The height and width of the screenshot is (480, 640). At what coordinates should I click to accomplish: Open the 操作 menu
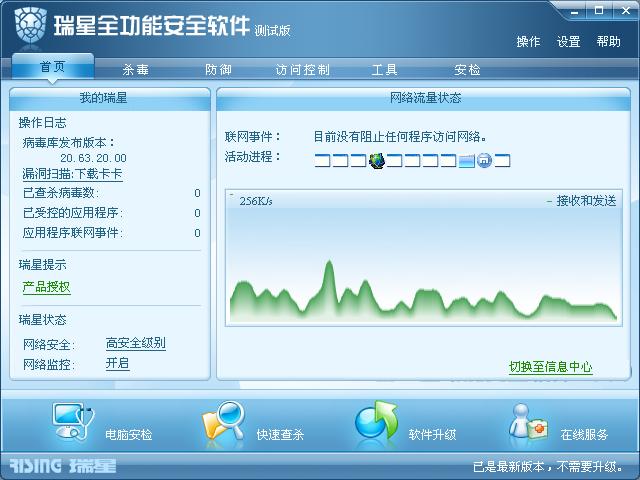(528, 42)
